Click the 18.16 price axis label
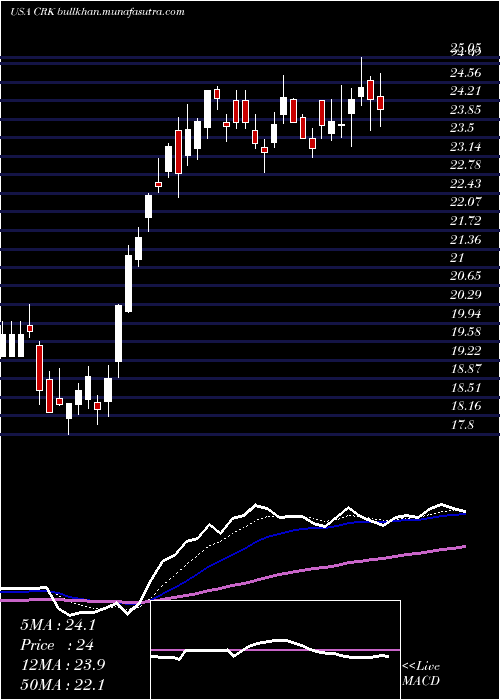This screenshot has height=700, width=500. tap(466, 406)
